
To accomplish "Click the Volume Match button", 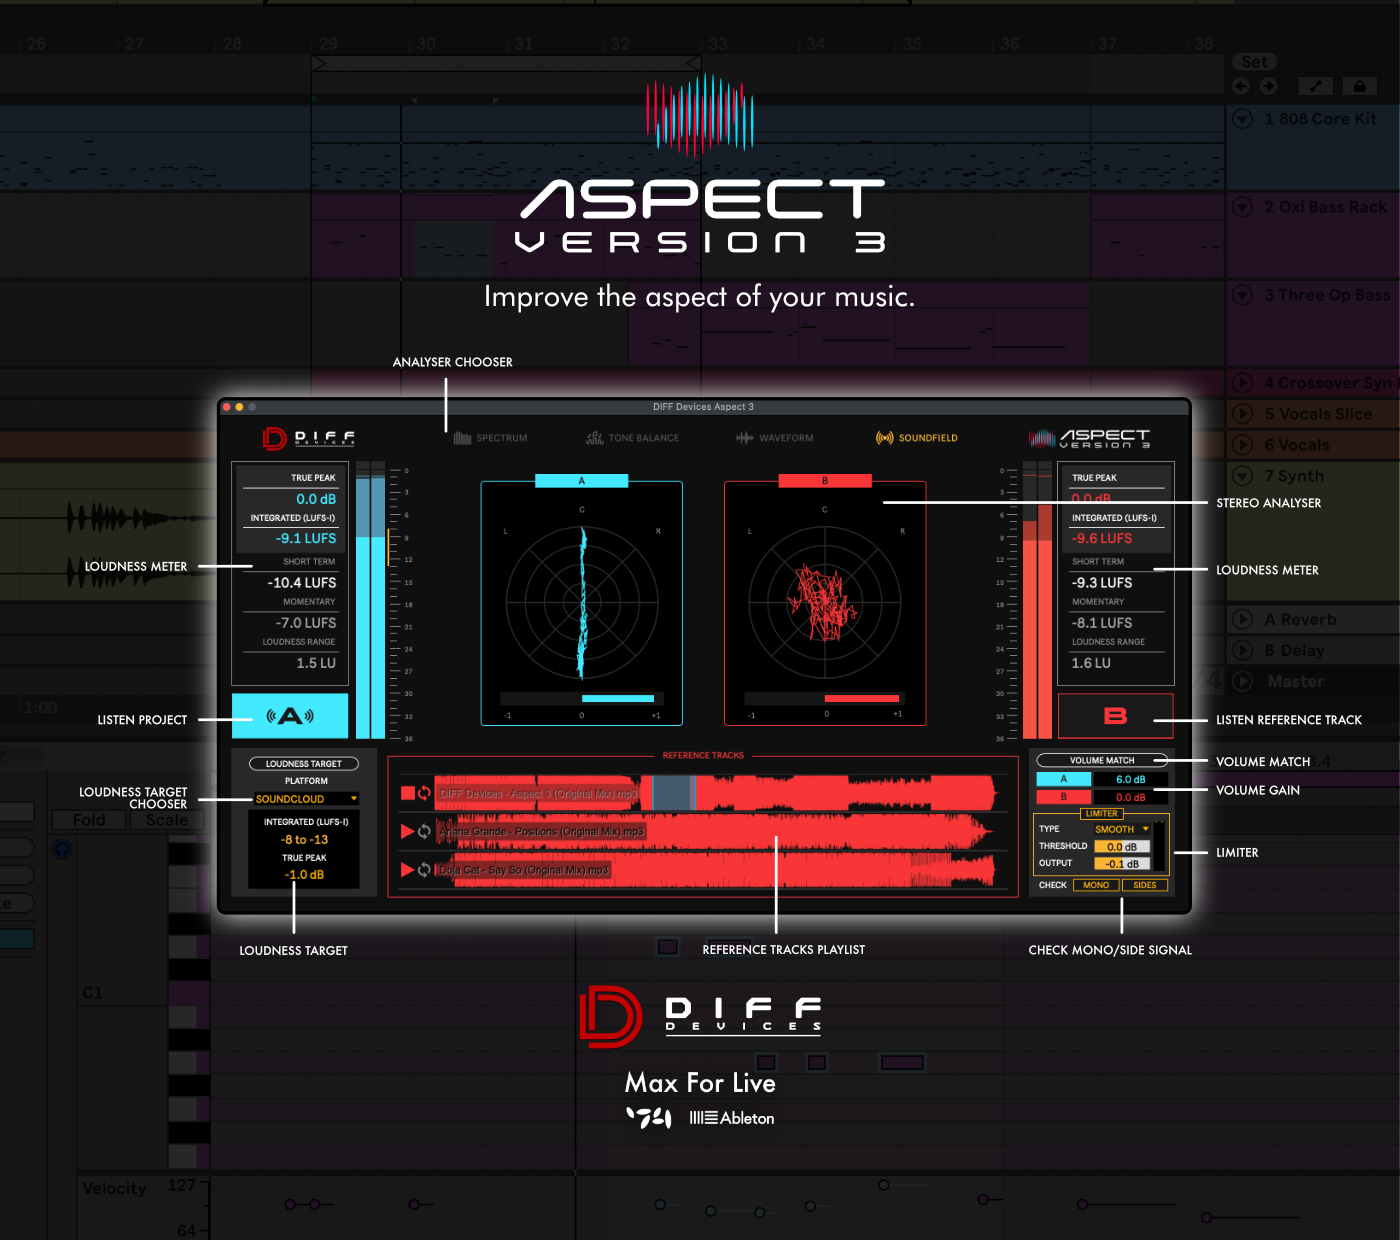I will point(1102,760).
